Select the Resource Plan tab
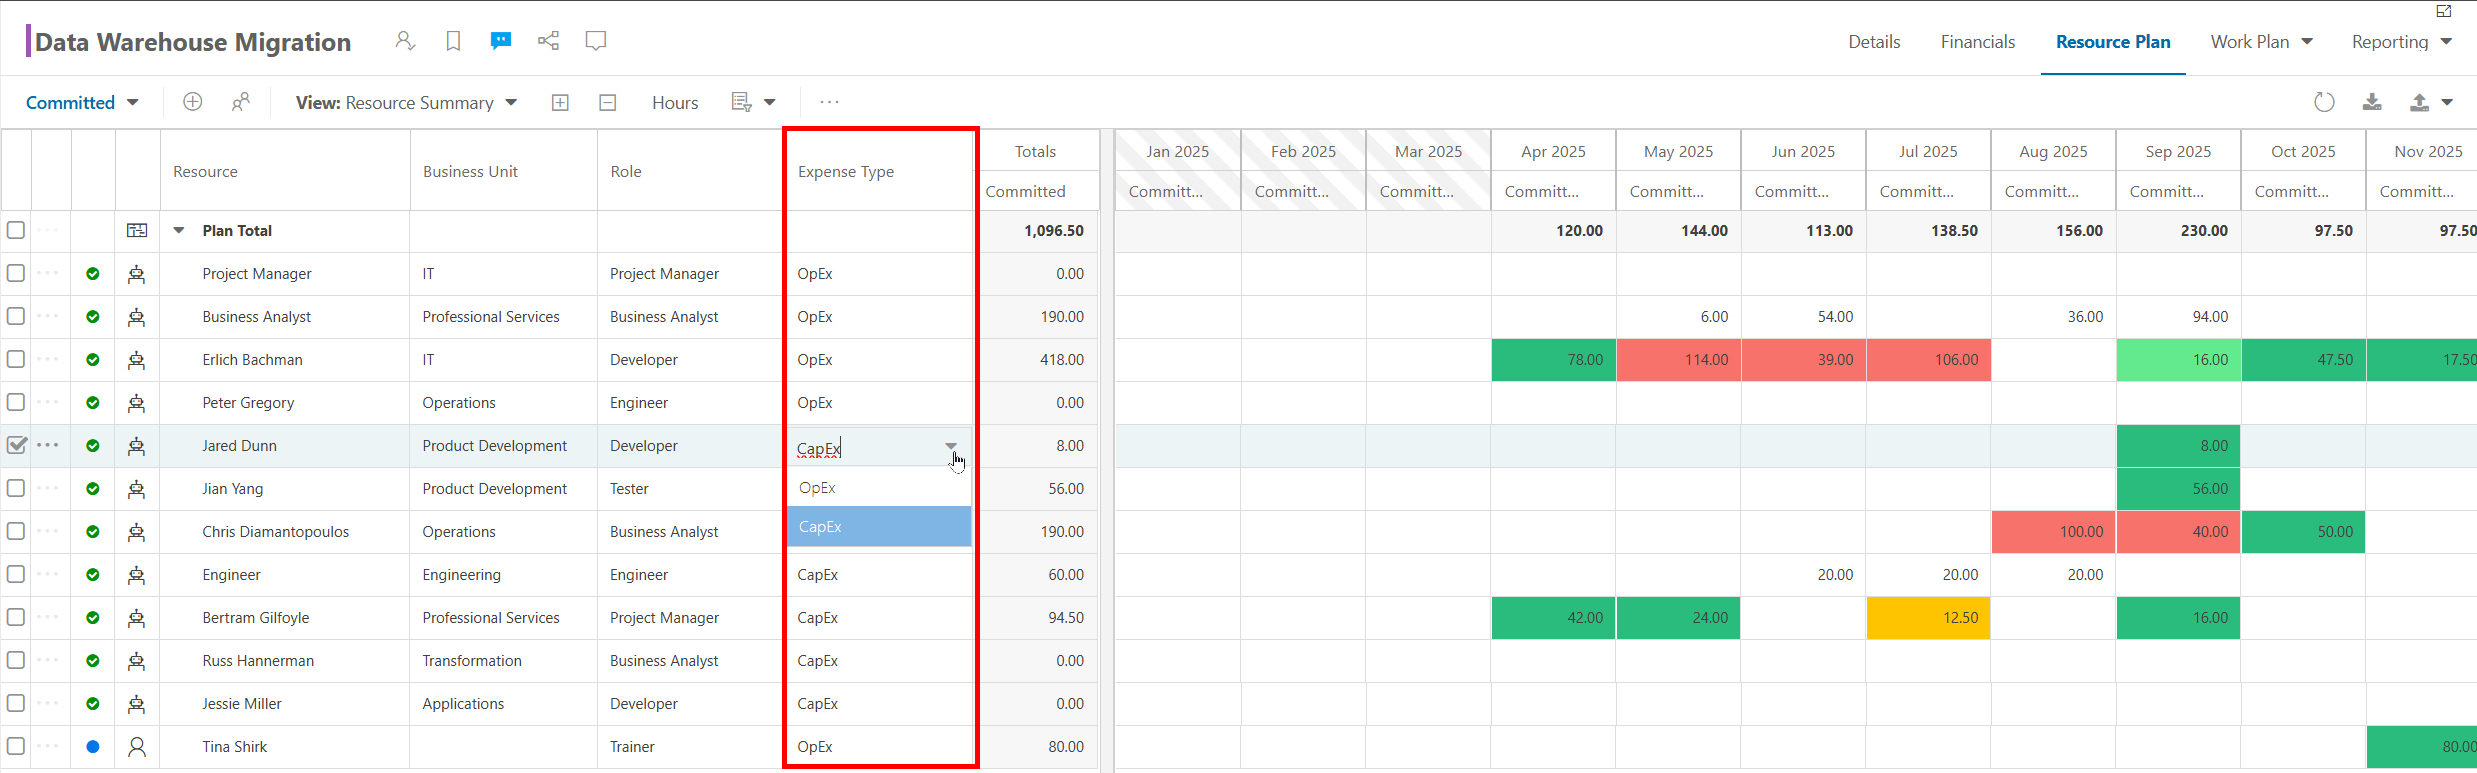The width and height of the screenshot is (2477, 773). [x=2113, y=41]
